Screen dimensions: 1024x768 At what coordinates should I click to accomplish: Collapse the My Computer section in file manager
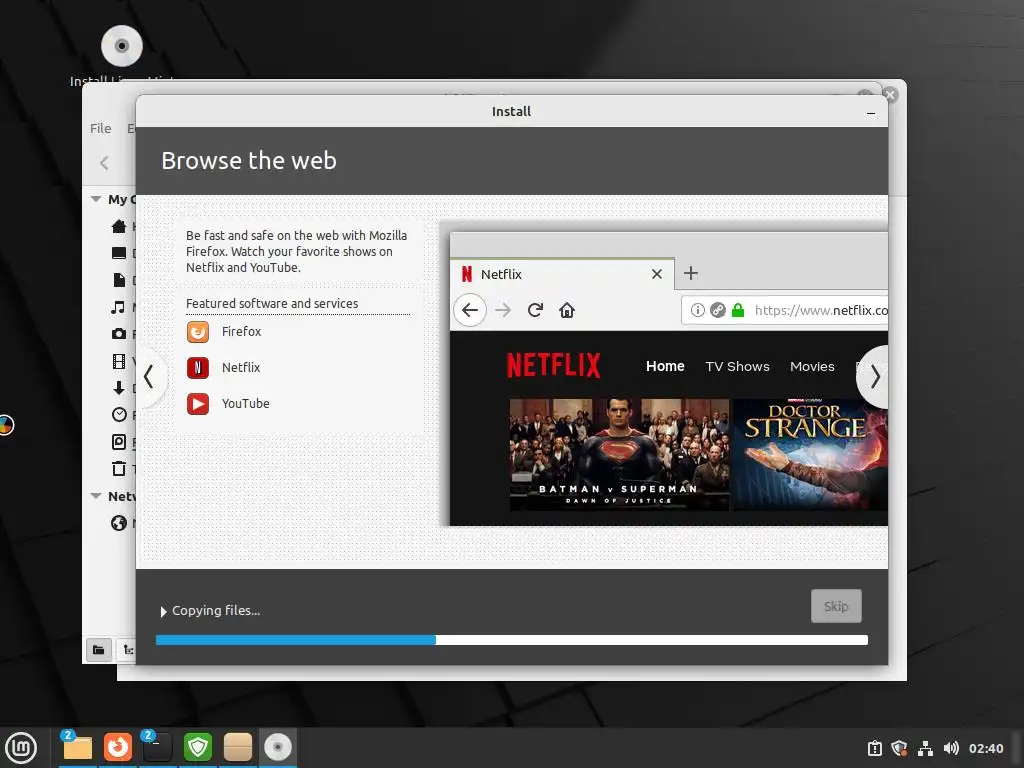(x=96, y=199)
